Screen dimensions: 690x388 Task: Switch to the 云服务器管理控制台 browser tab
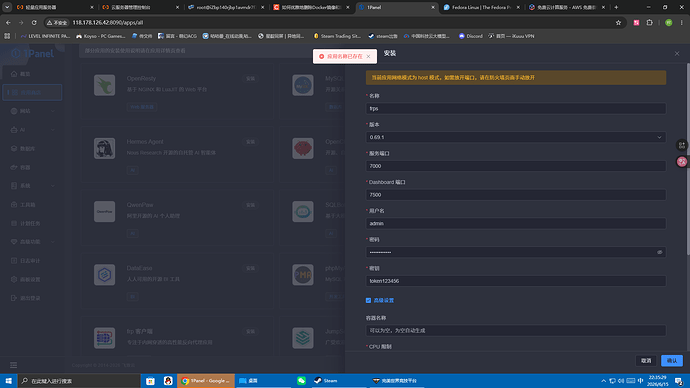click(x=140, y=7)
